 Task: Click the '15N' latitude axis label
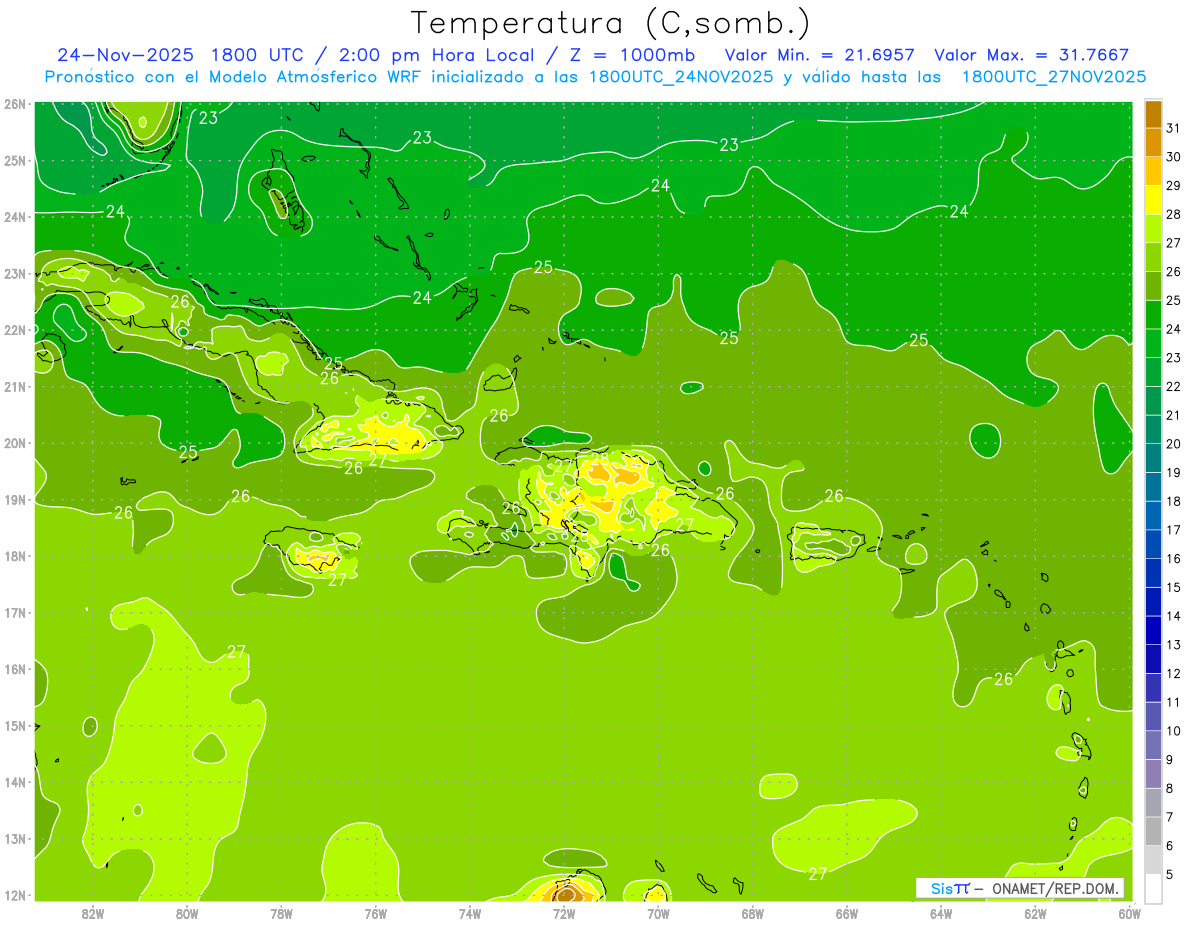pyautogui.click(x=15, y=725)
